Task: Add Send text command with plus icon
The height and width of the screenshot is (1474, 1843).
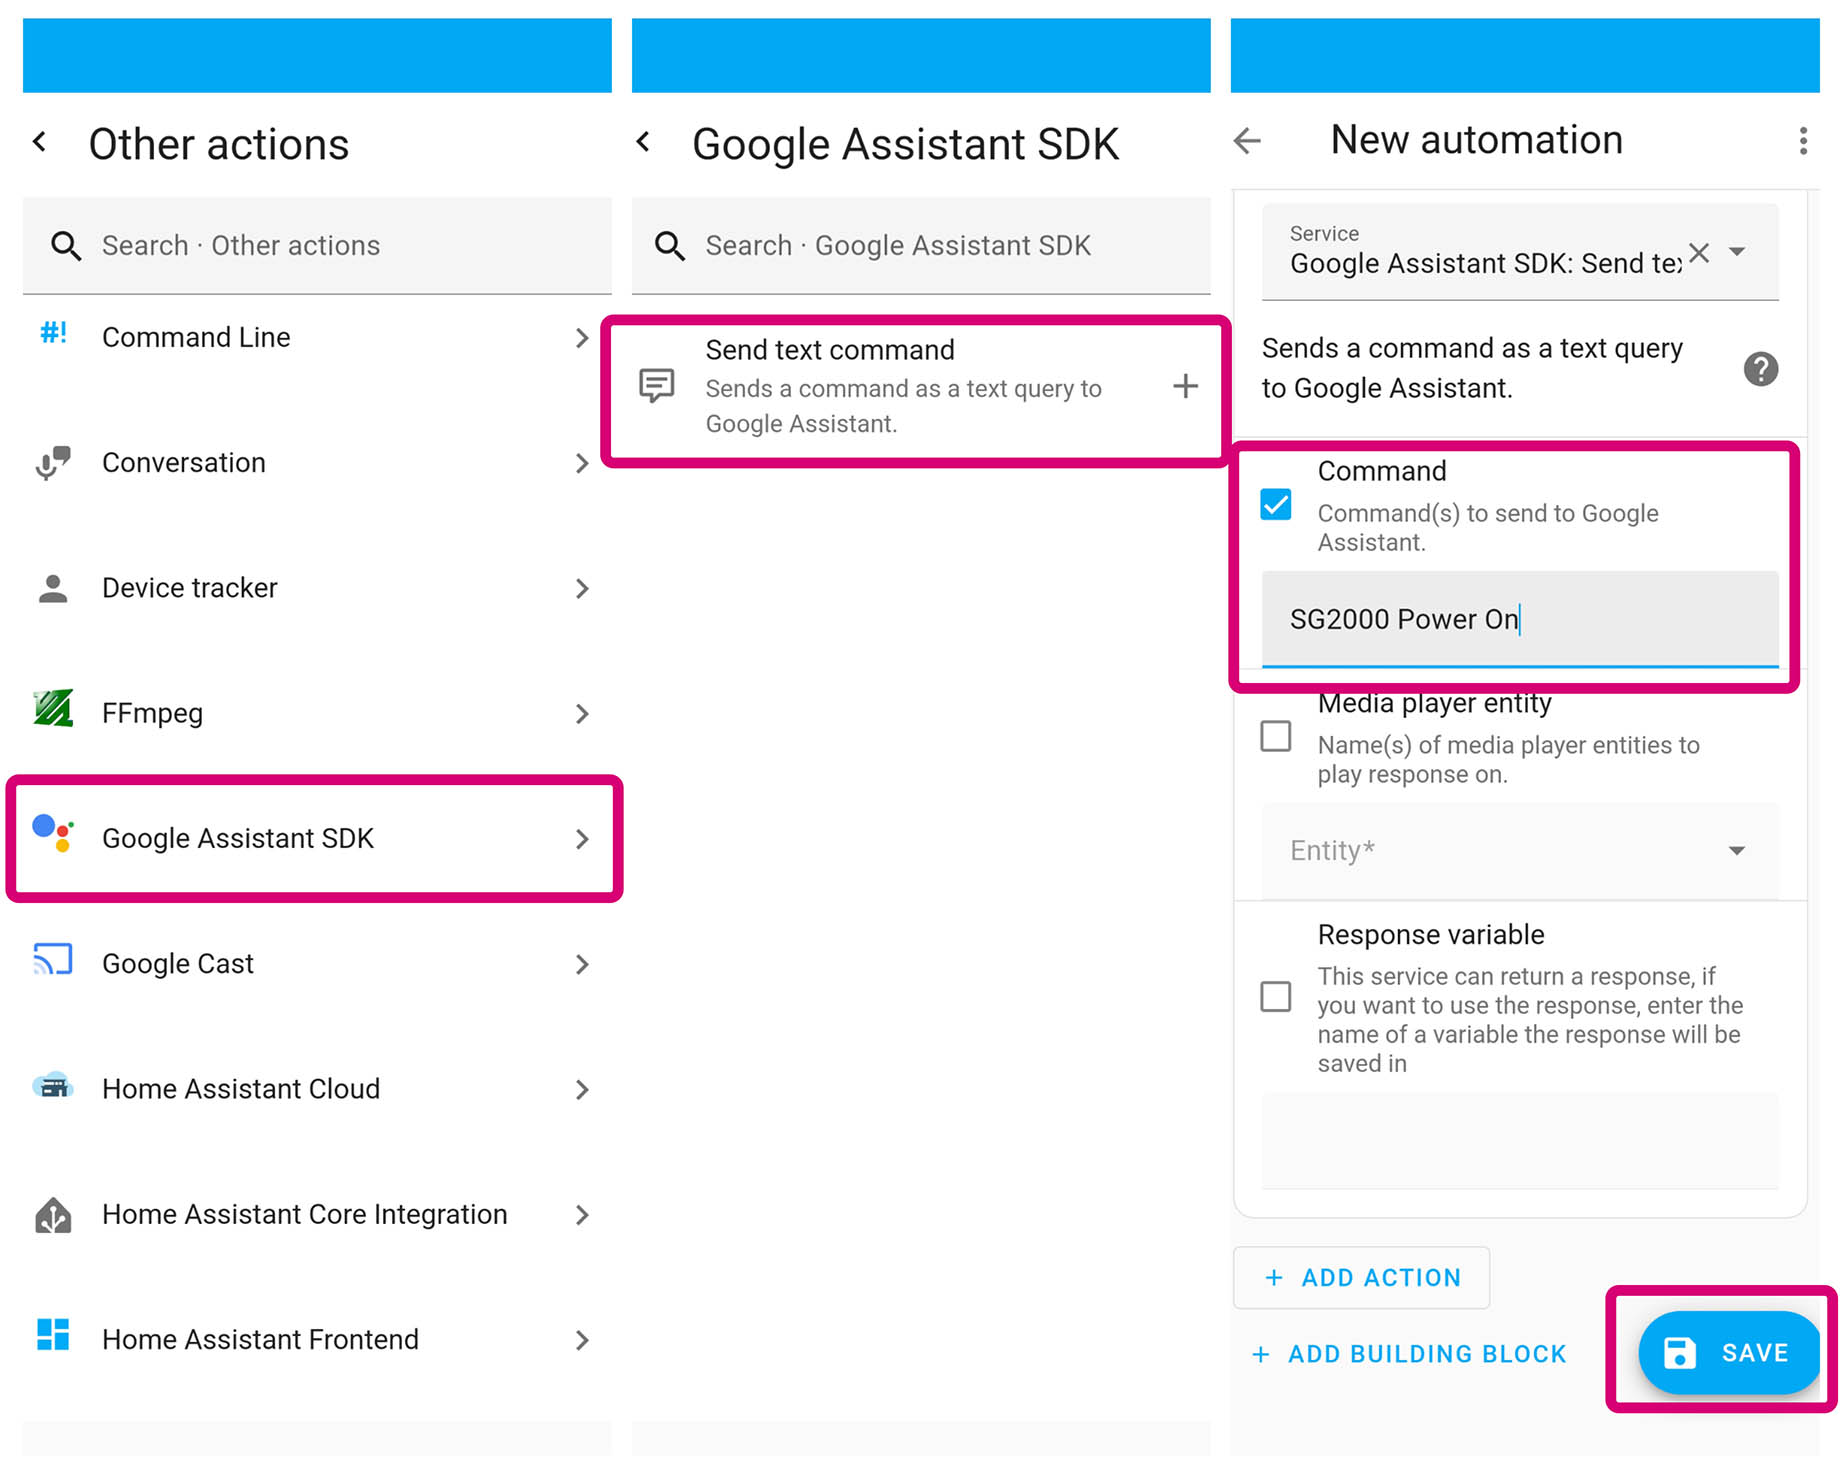Action: tap(1185, 385)
